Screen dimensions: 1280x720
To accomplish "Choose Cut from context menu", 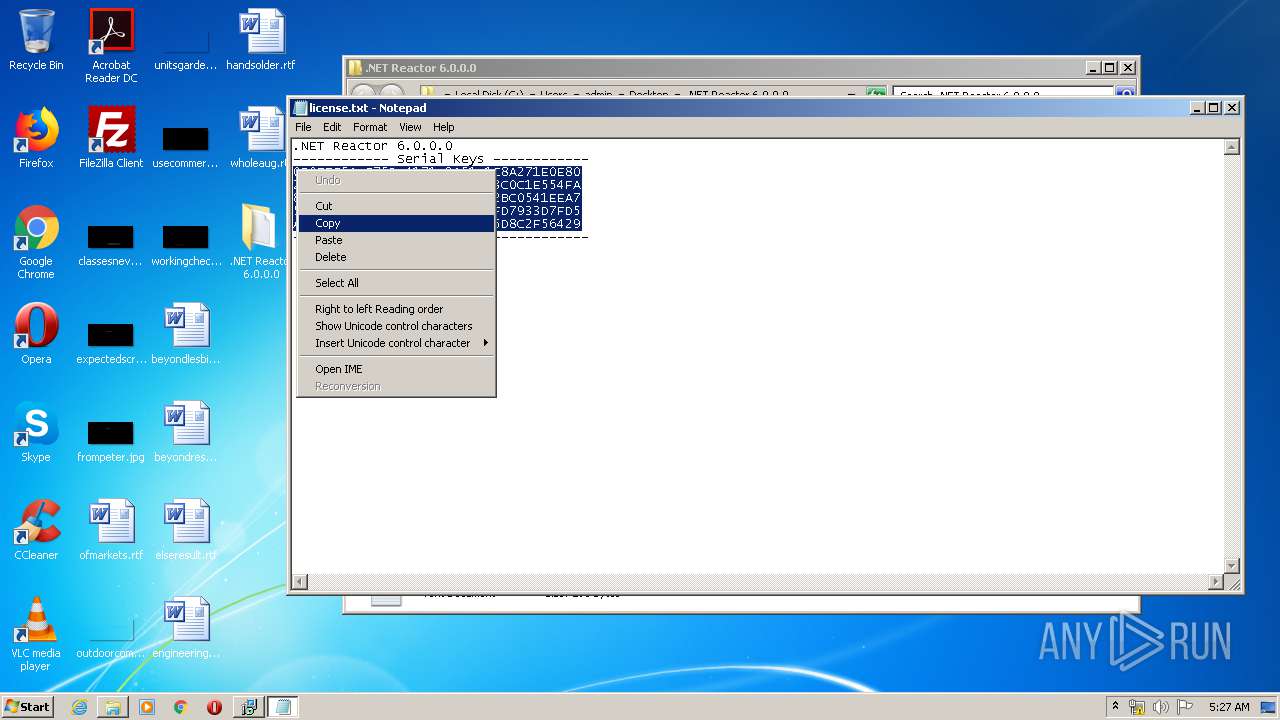I will (x=397, y=206).
